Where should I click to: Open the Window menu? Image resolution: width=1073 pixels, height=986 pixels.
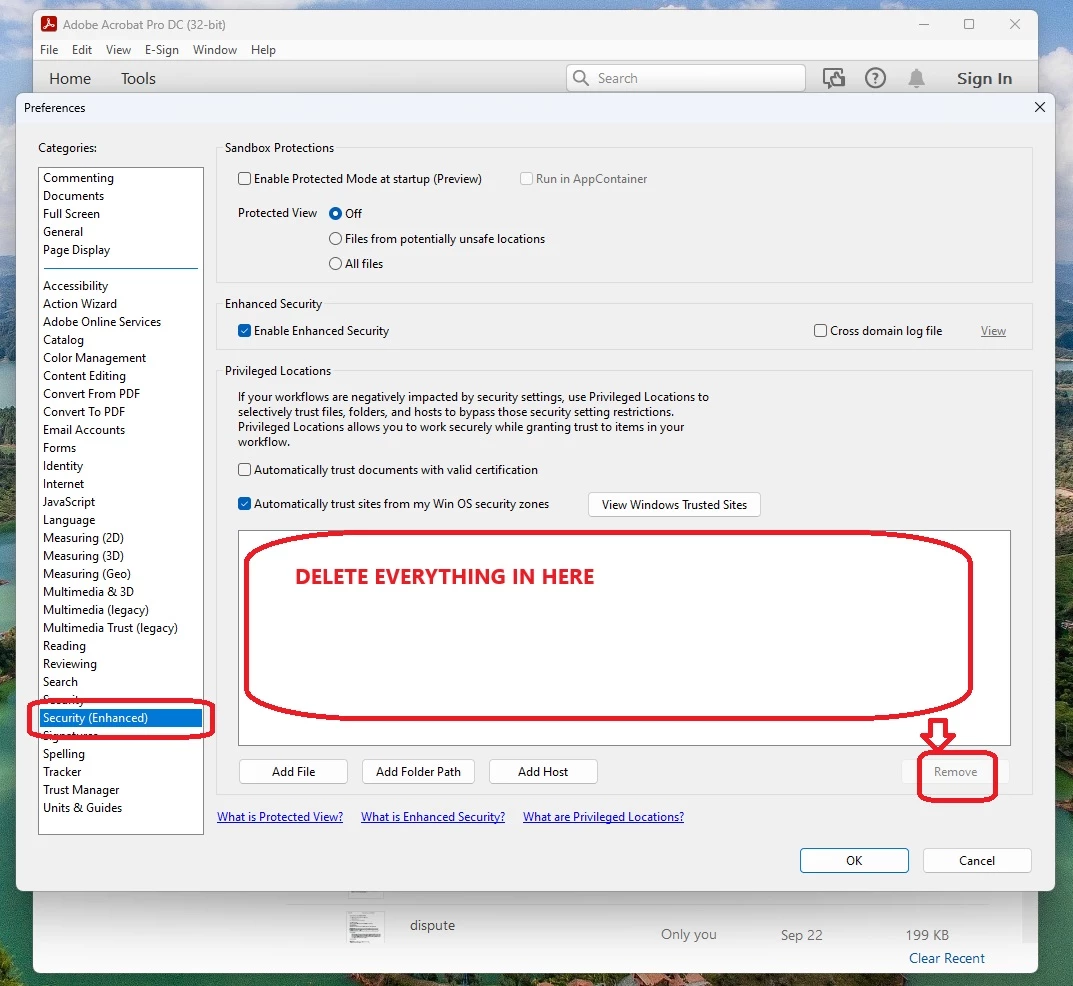click(x=215, y=50)
